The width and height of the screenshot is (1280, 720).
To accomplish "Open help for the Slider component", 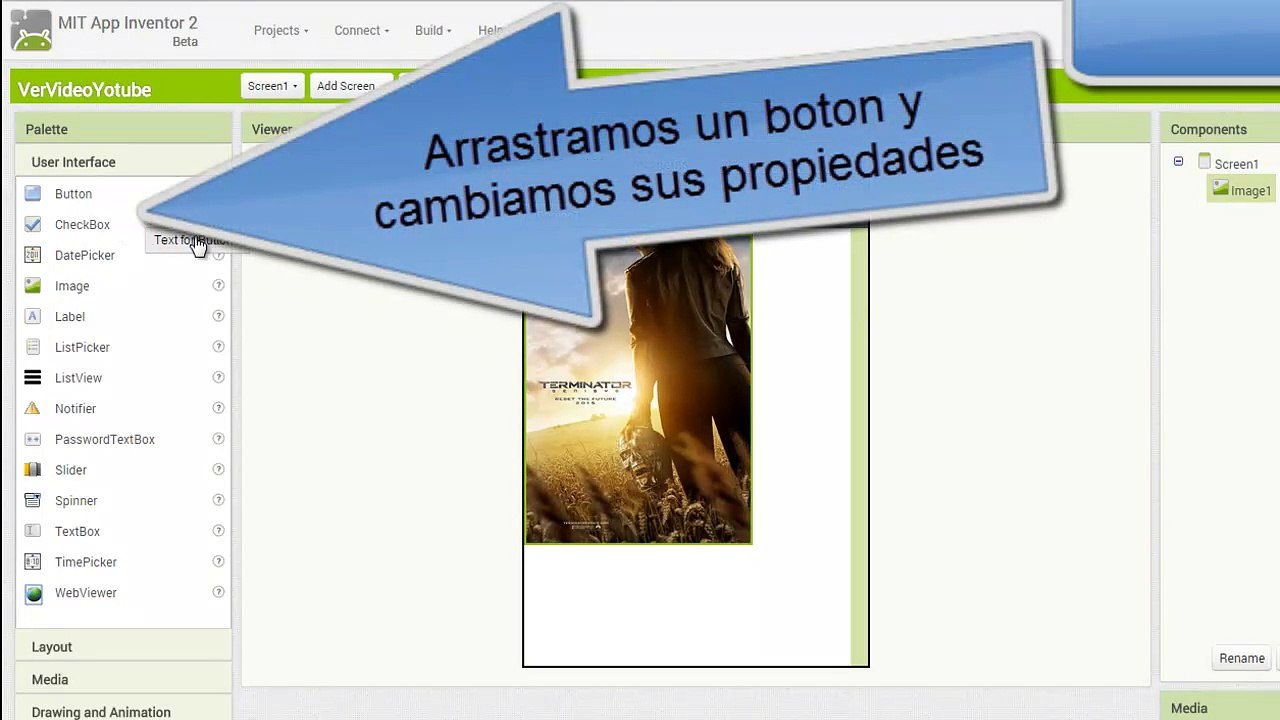I will (218, 469).
